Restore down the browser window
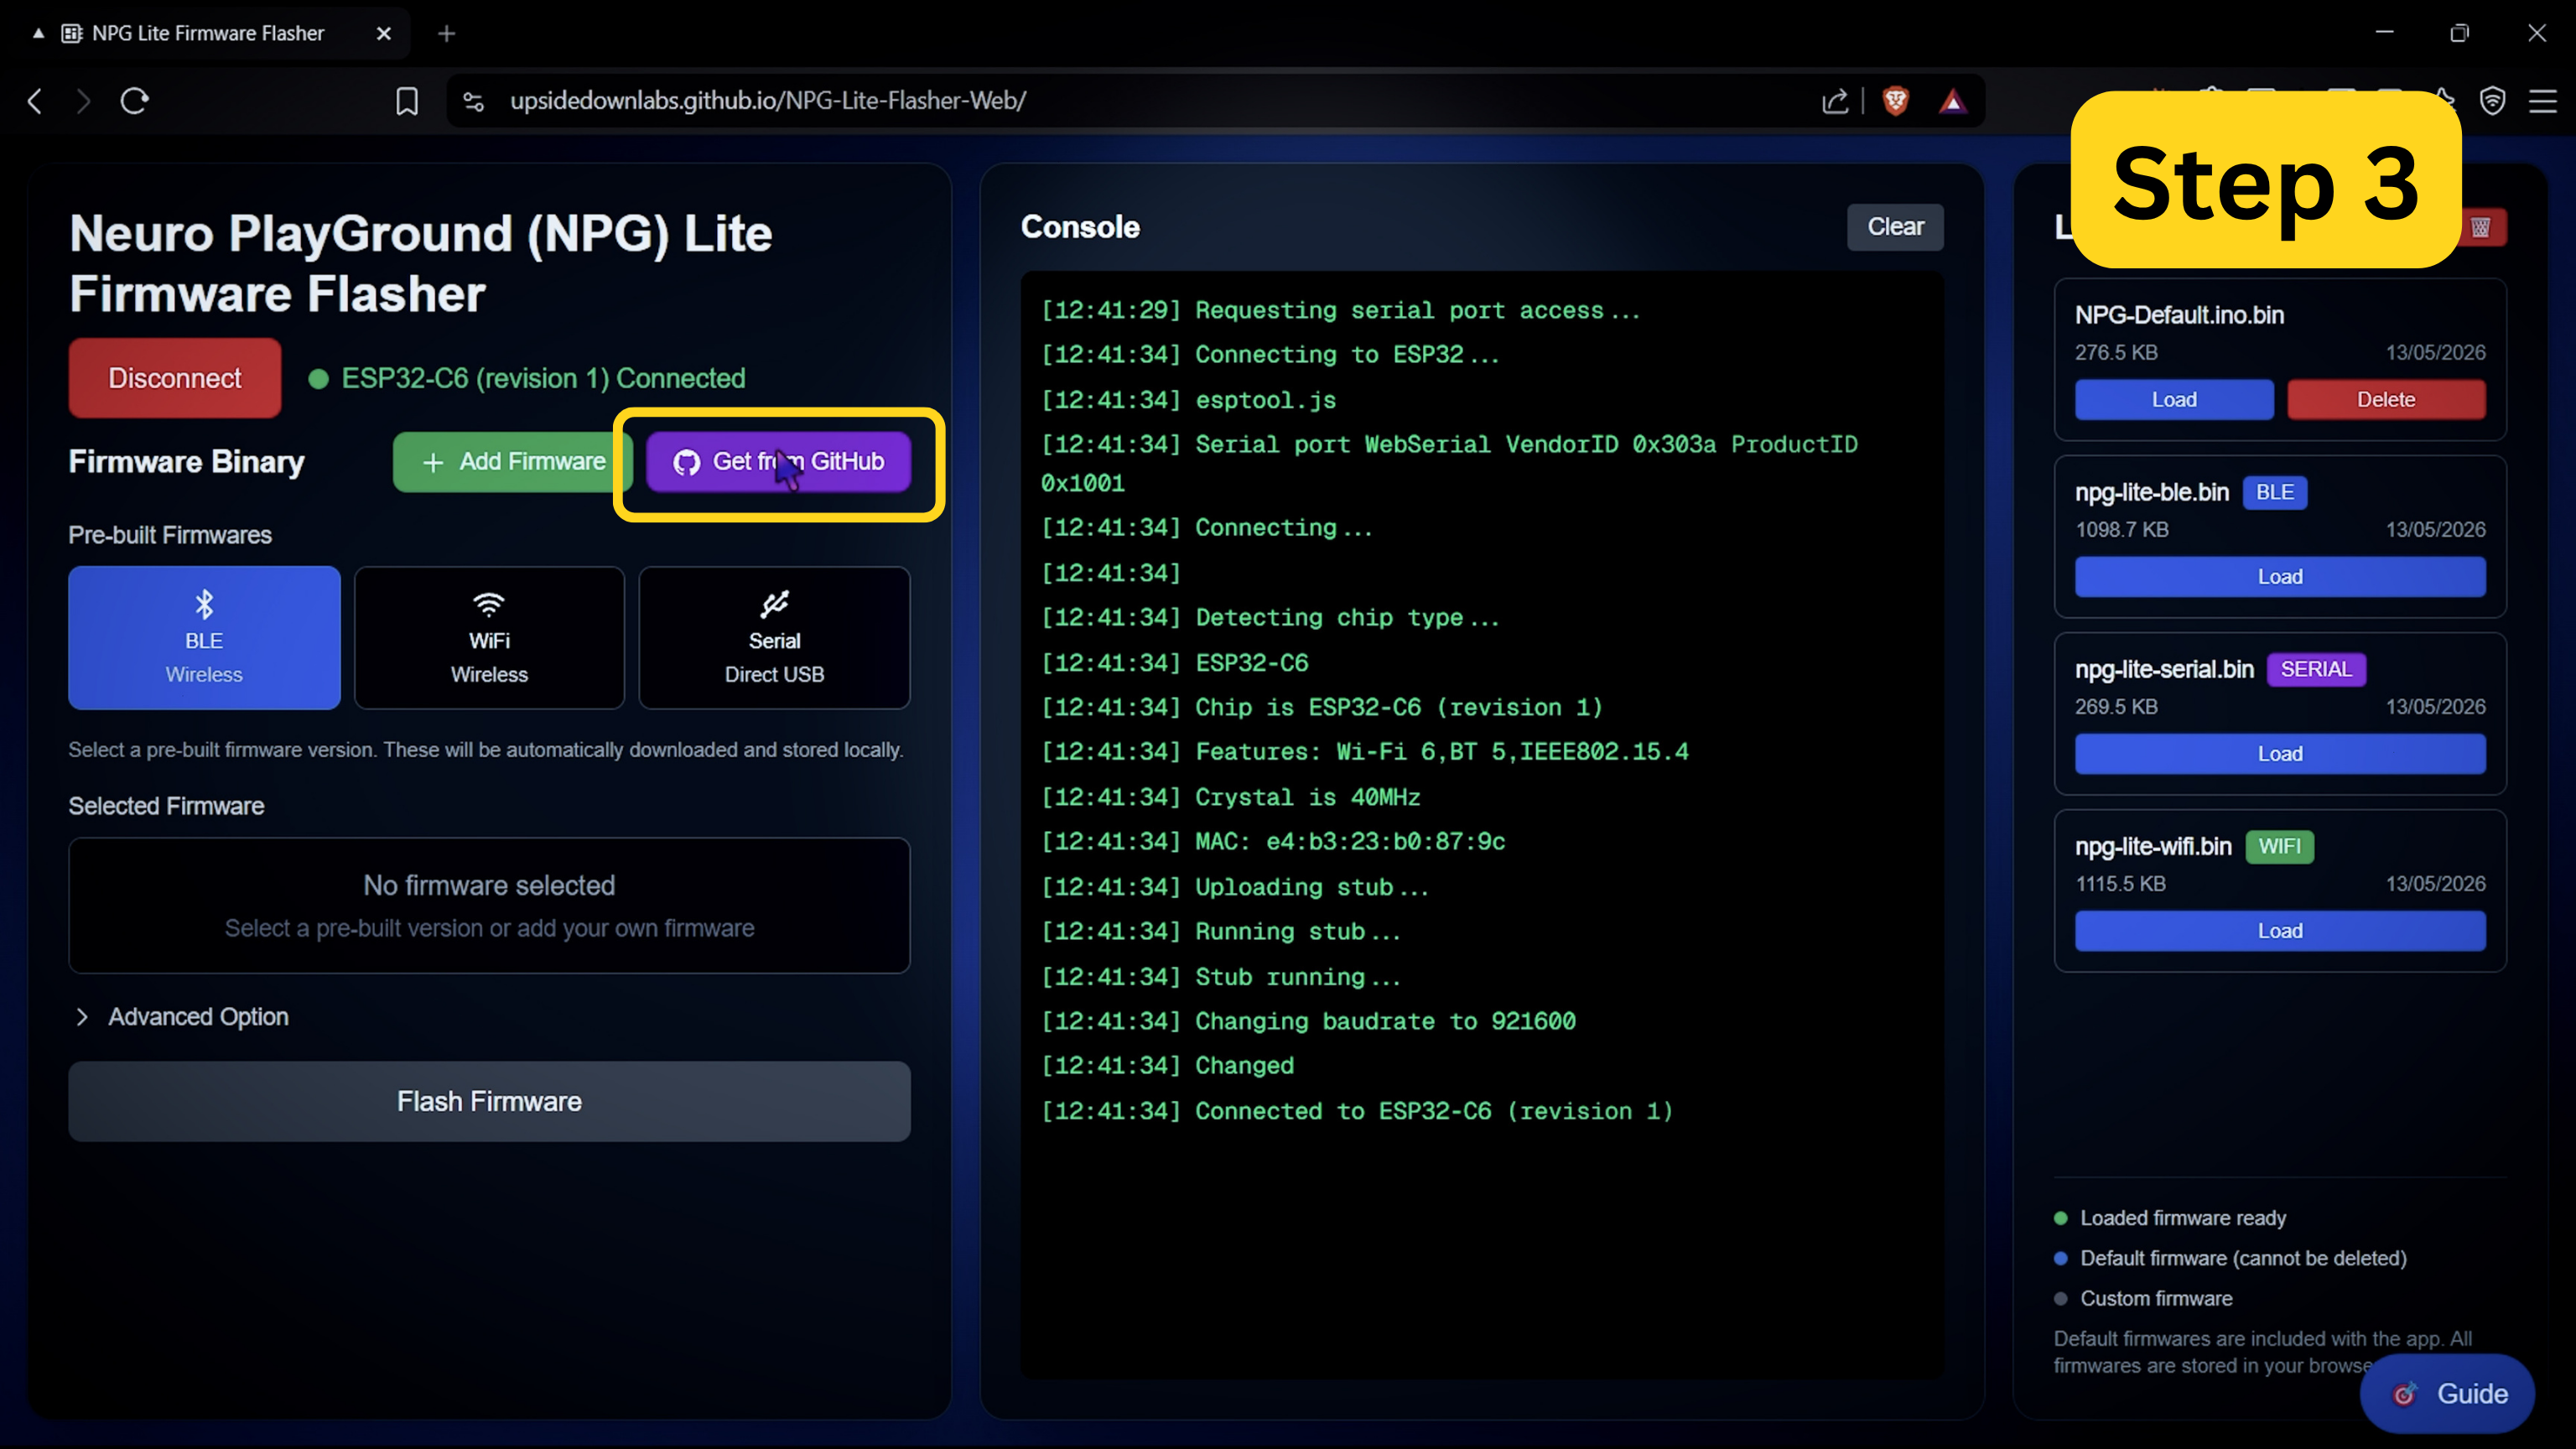 (2460, 33)
